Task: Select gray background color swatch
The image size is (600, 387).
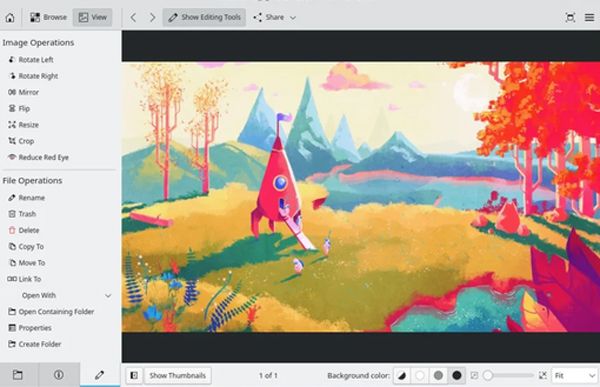Action: click(x=438, y=376)
